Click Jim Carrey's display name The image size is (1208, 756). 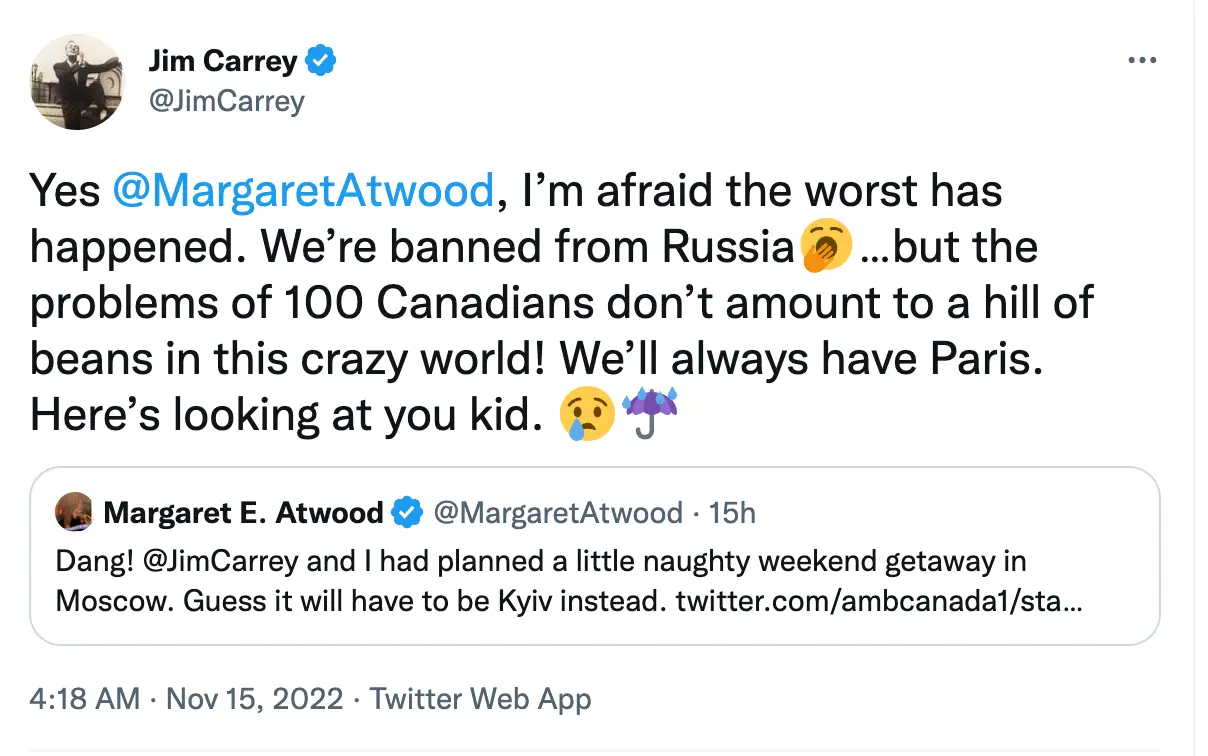222,60
